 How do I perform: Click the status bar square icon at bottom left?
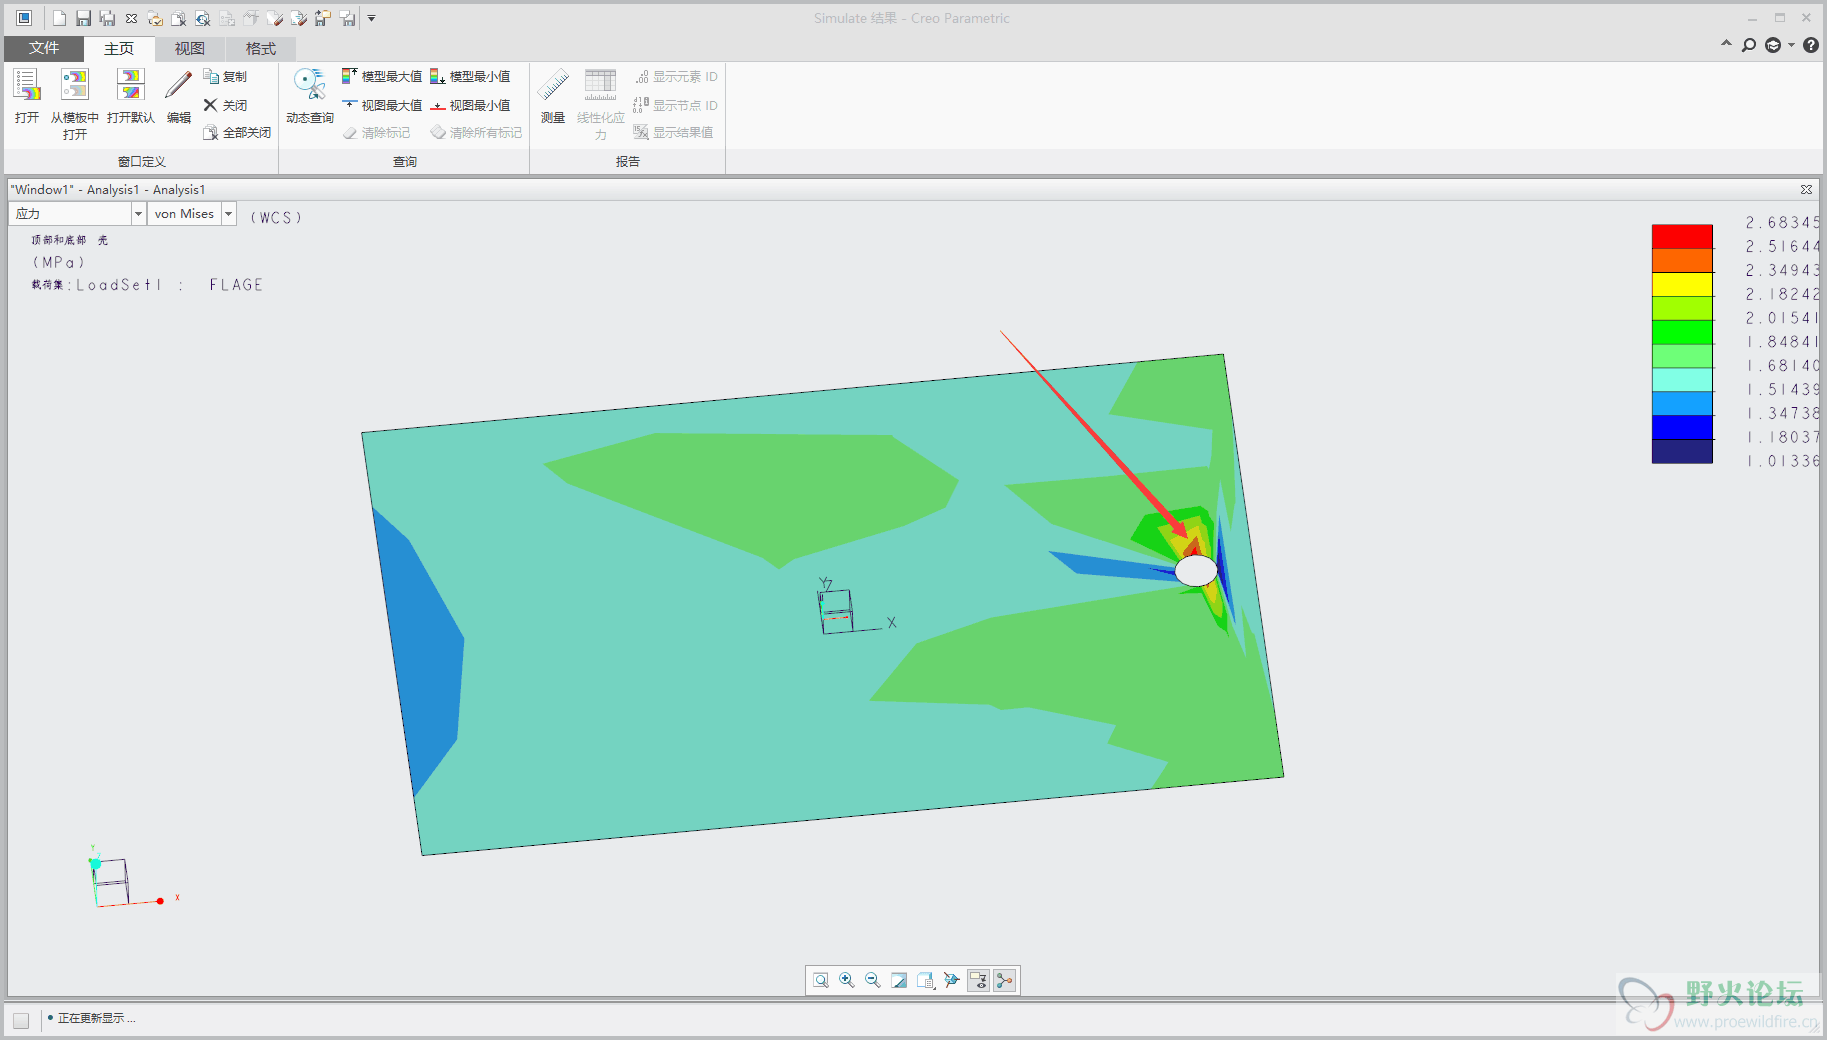[x=21, y=1020]
